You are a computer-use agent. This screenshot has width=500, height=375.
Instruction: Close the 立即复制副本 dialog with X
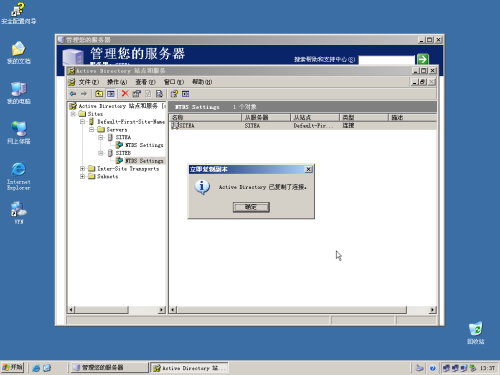tap(309, 169)
